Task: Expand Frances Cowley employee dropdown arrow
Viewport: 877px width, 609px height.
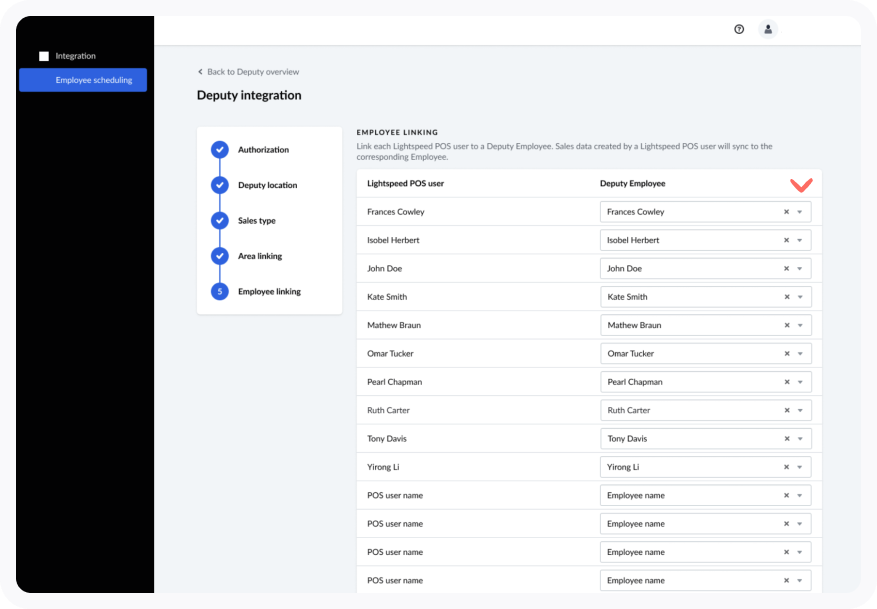Action: tap(800, 212)
